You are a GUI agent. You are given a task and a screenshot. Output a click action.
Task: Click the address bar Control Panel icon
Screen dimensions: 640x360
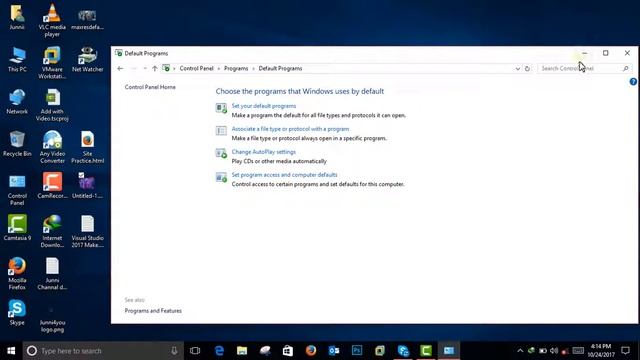pos(166,68)
